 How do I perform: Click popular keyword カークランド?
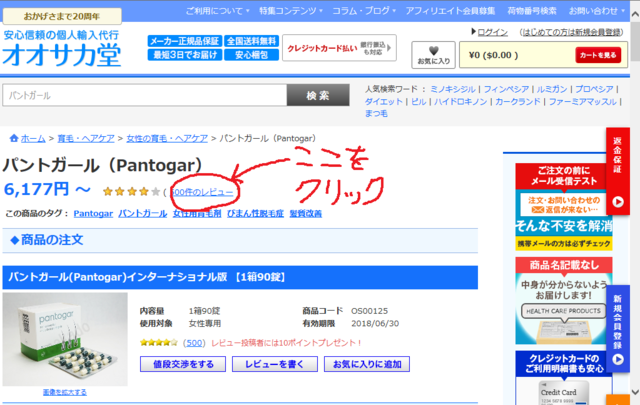click(x=518, y=102)
